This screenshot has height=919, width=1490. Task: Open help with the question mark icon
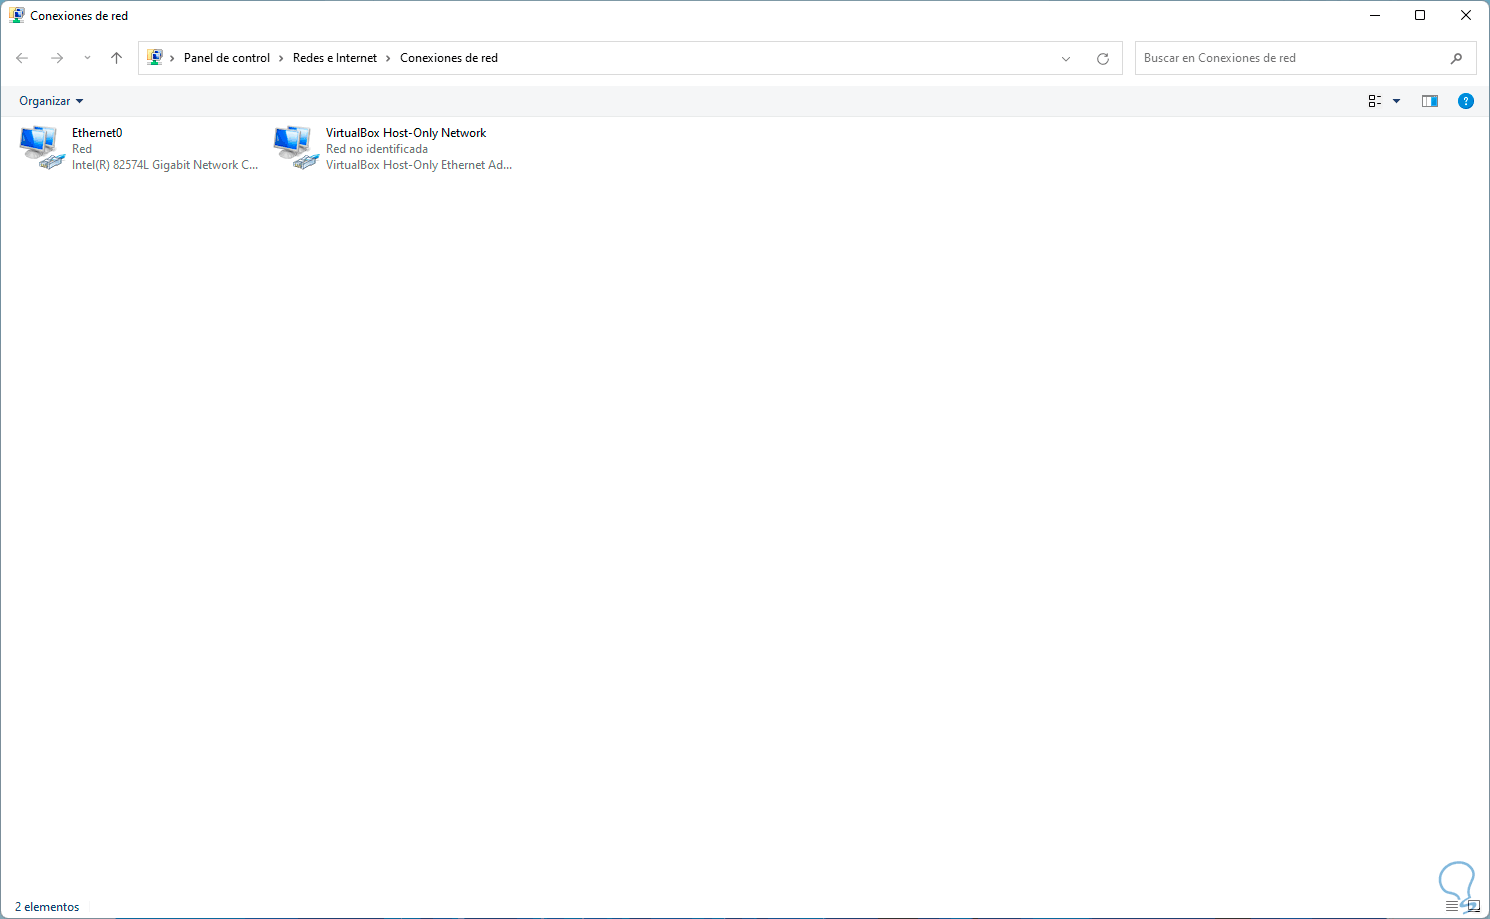1466,101
